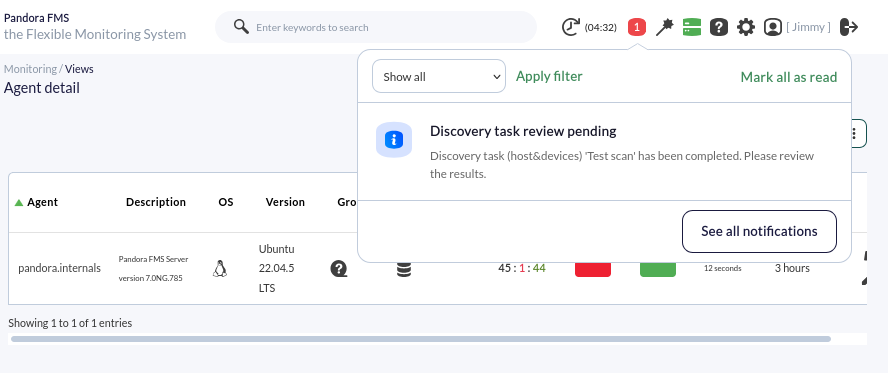Click the 12 seconds interval value
888x373 pixels.
pos(723,268)
